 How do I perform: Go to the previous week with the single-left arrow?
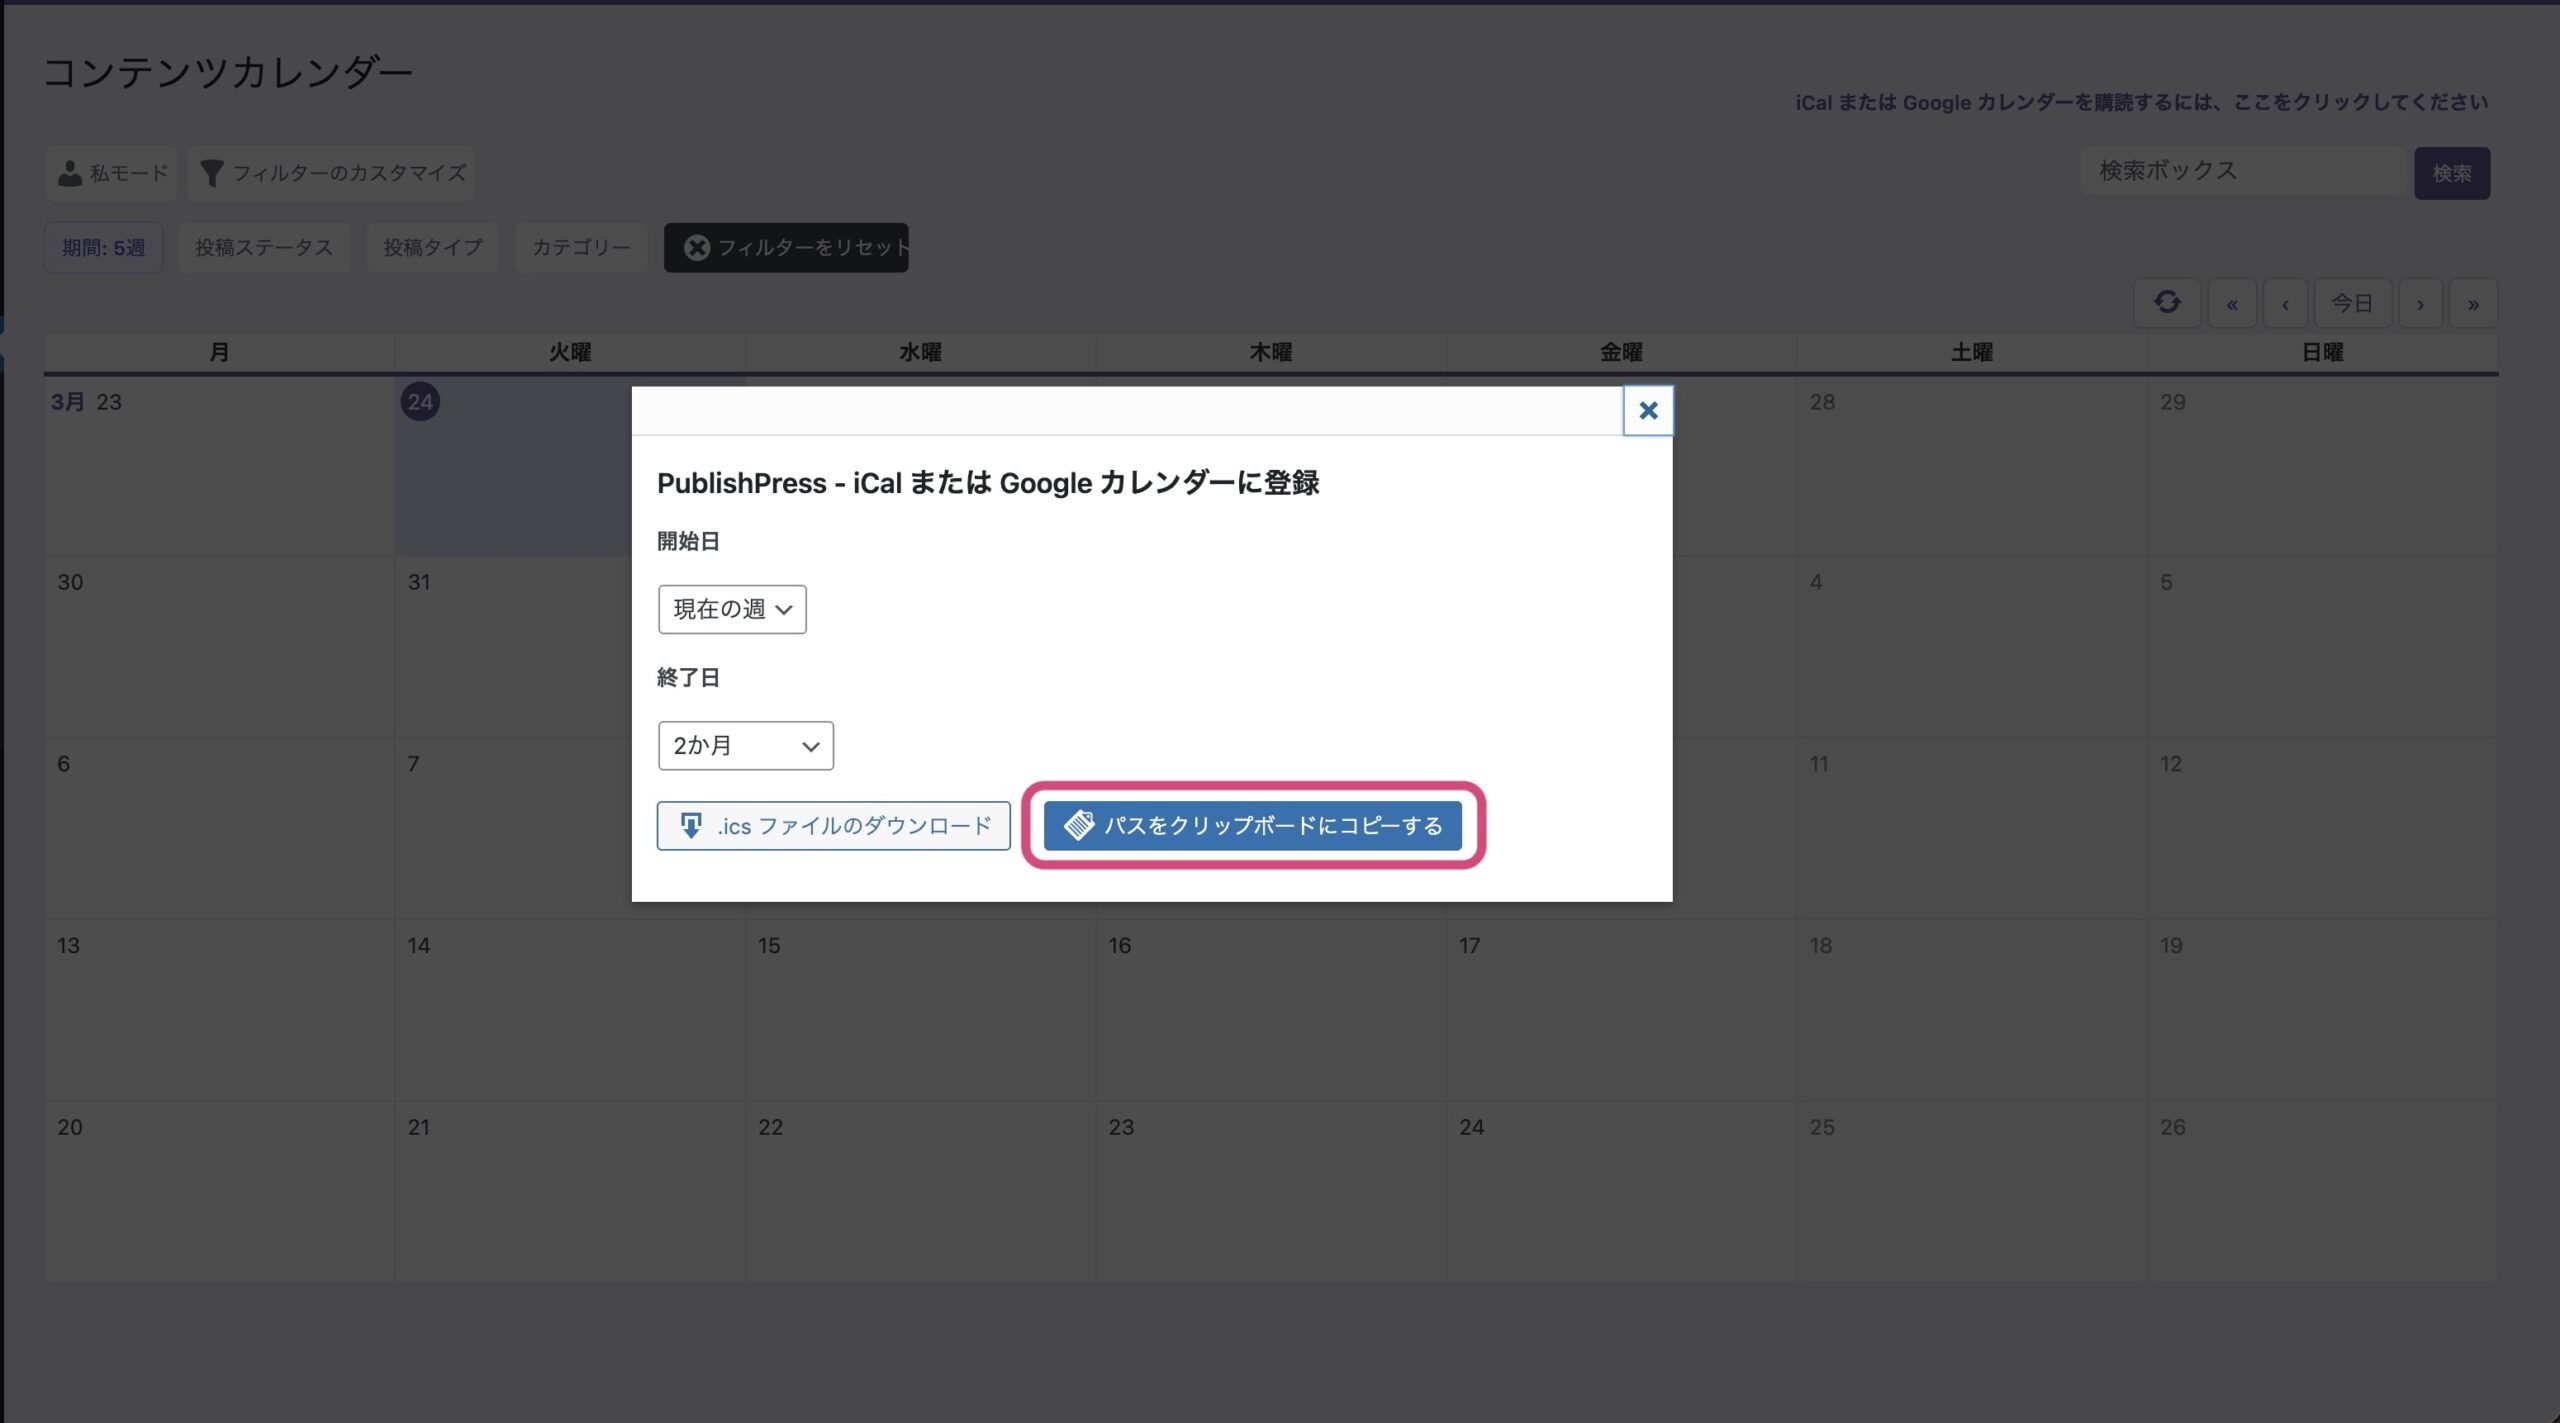tap(2285, 304)
